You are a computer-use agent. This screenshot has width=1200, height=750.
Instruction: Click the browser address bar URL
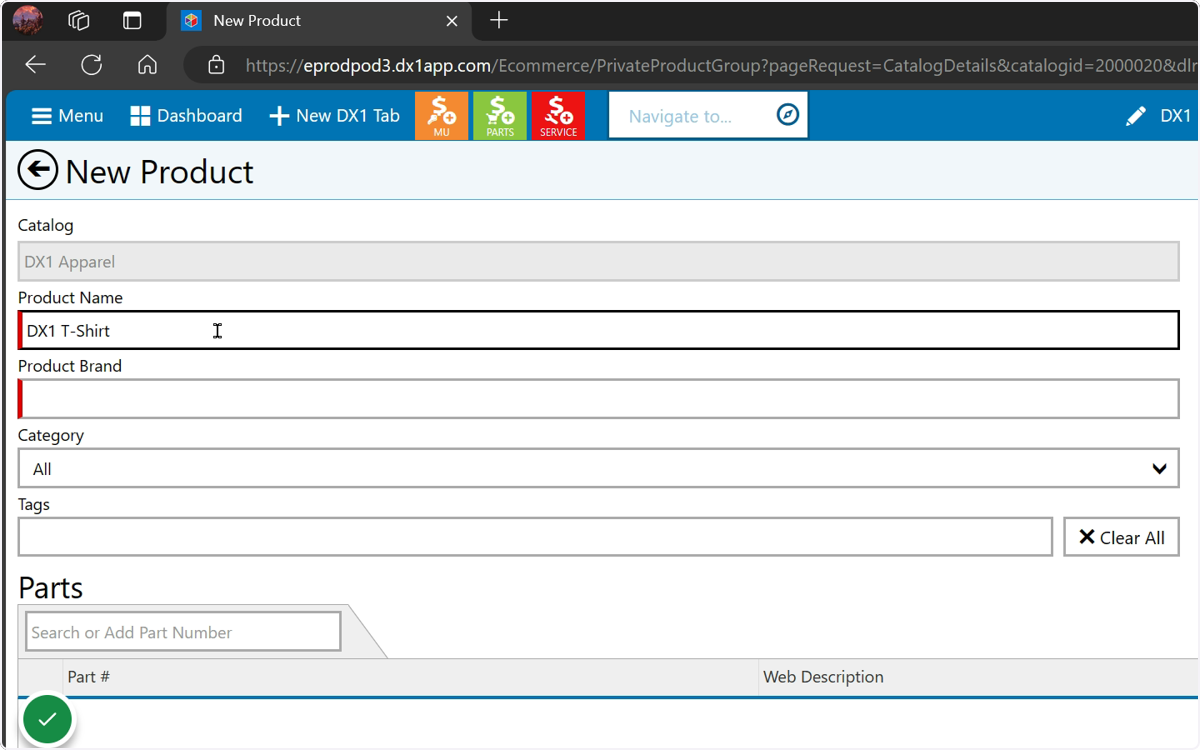click(720, 65)
